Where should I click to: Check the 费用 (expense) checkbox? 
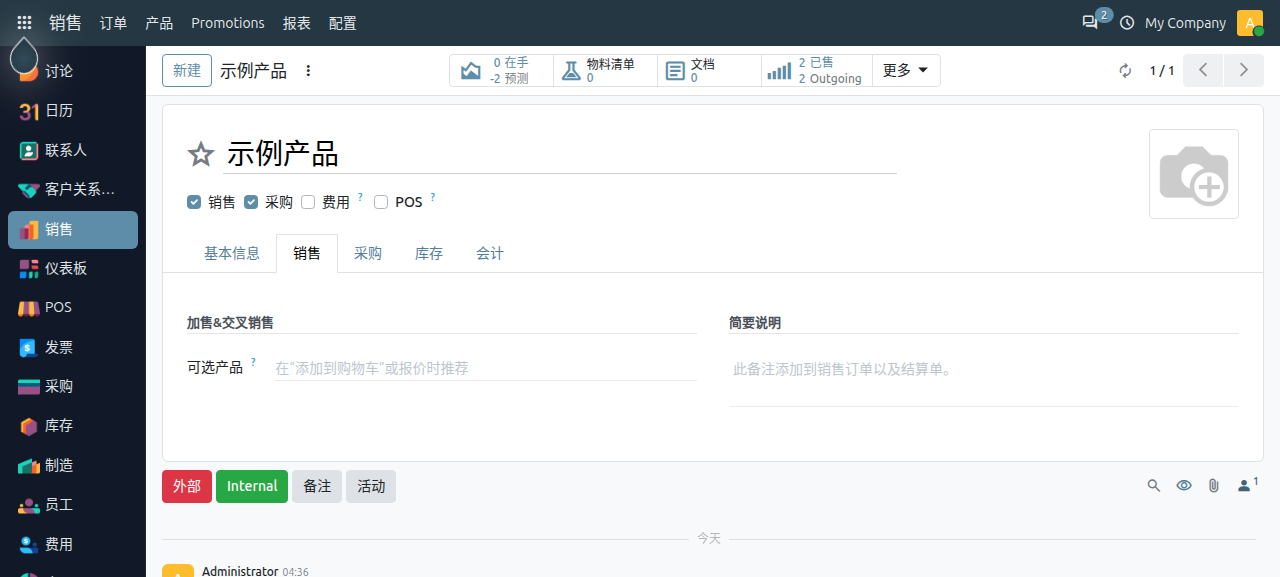pos(308,202)
